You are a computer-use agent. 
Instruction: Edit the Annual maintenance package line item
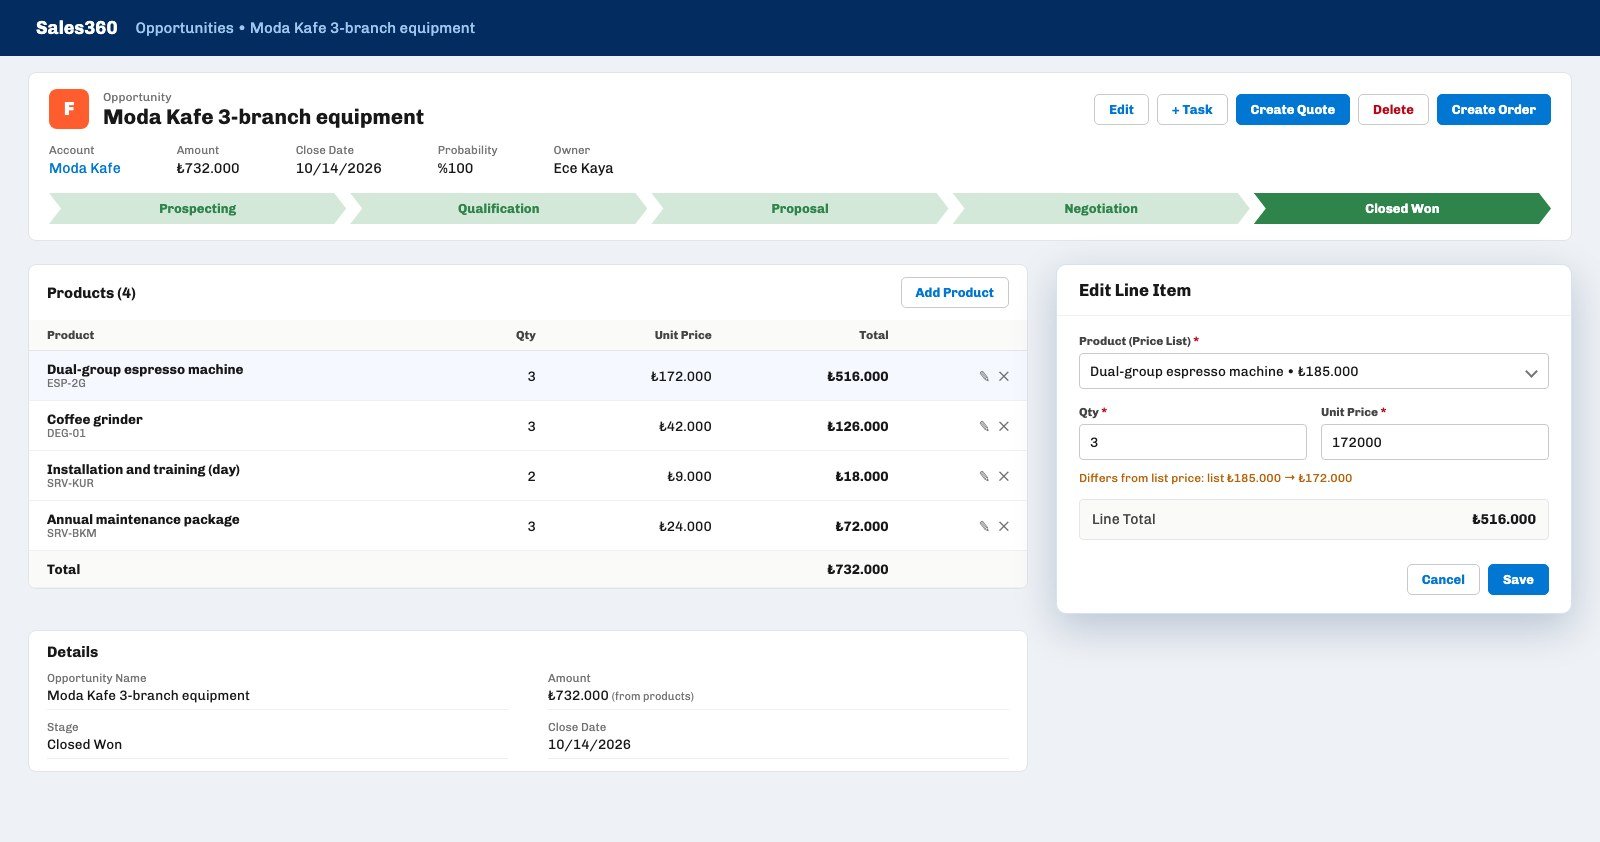[x=984, y=526]
